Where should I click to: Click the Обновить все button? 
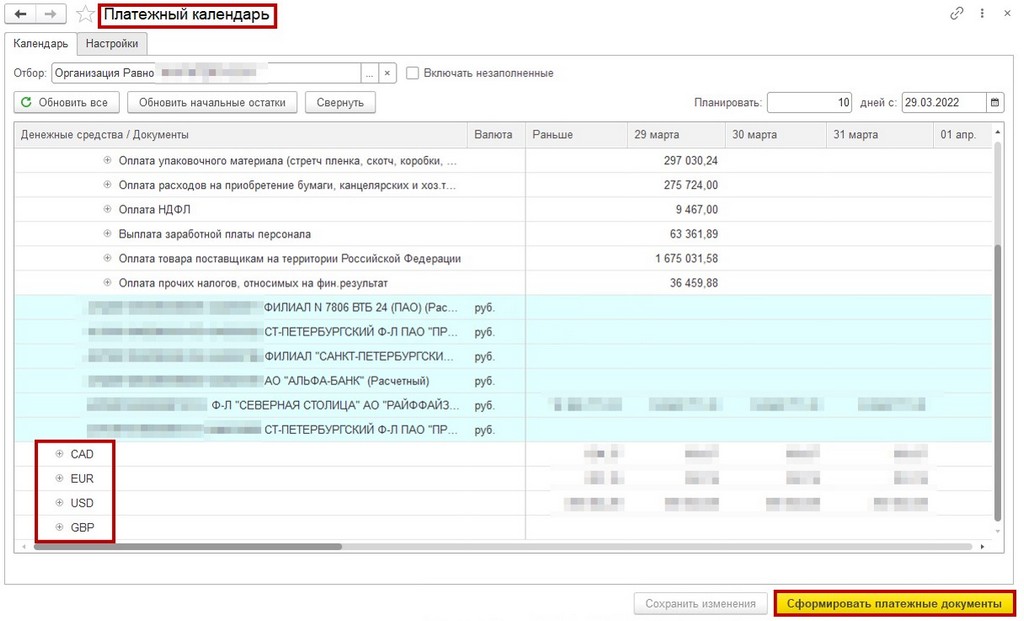point(66,103)
